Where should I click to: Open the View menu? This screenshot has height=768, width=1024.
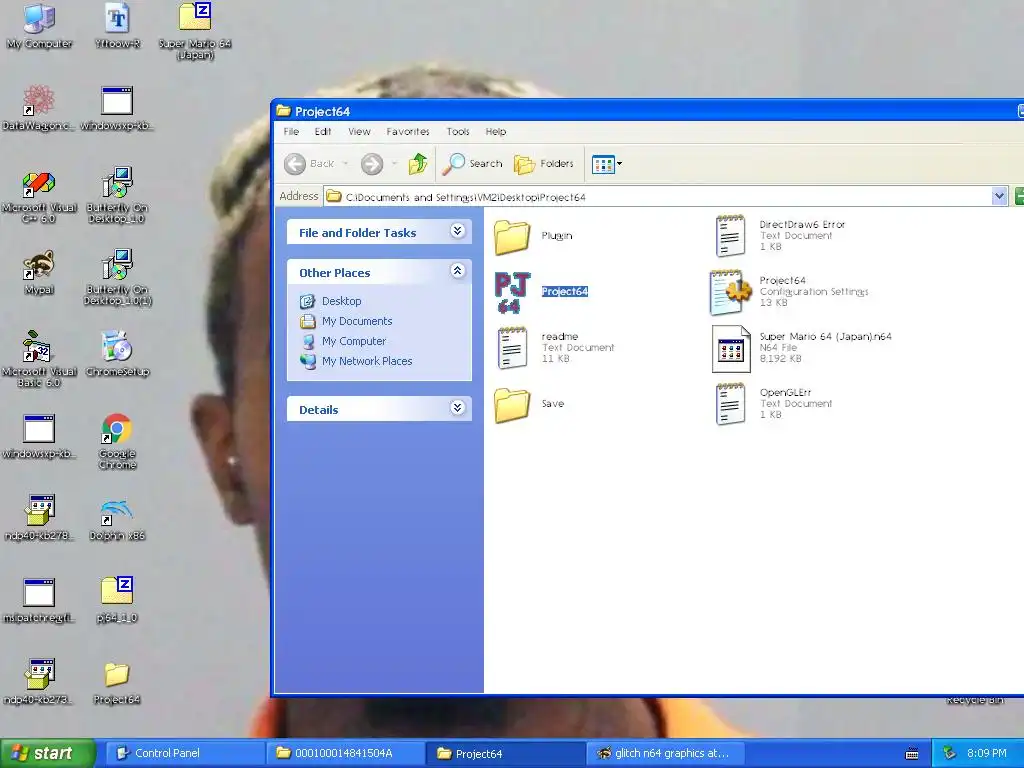359,131
